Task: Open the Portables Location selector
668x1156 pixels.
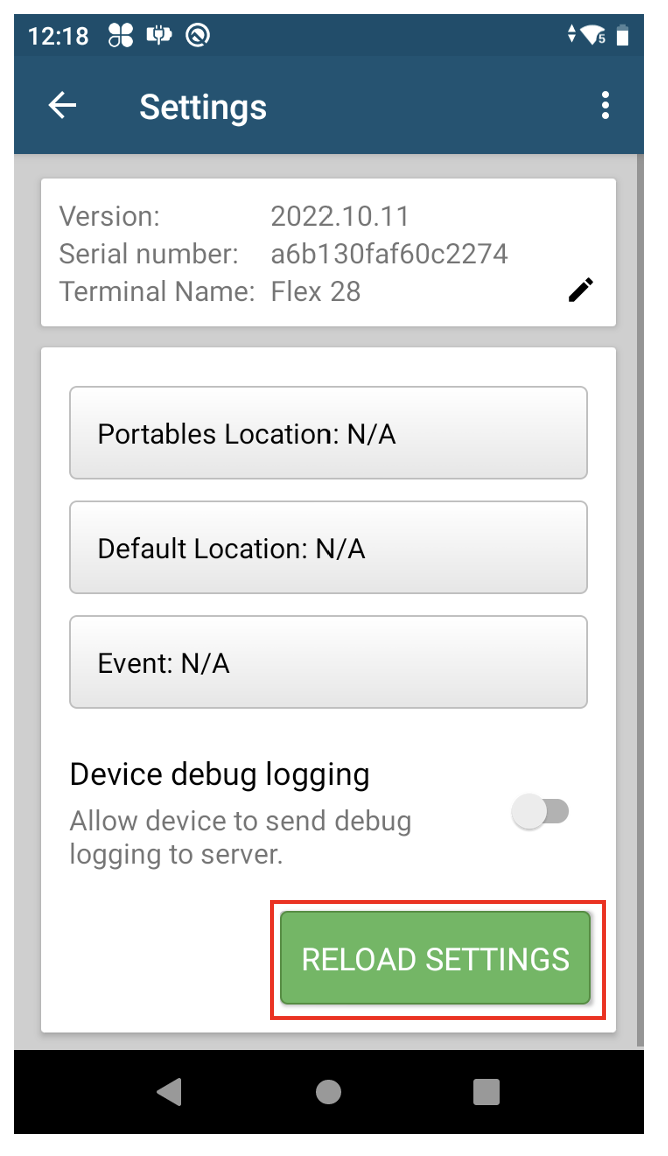Action: 328,433
